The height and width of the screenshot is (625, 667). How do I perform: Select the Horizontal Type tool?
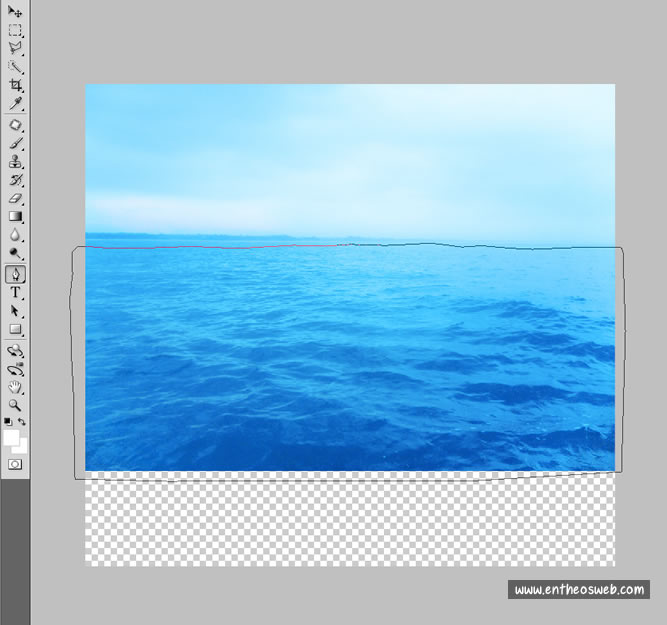coord(15,292)
